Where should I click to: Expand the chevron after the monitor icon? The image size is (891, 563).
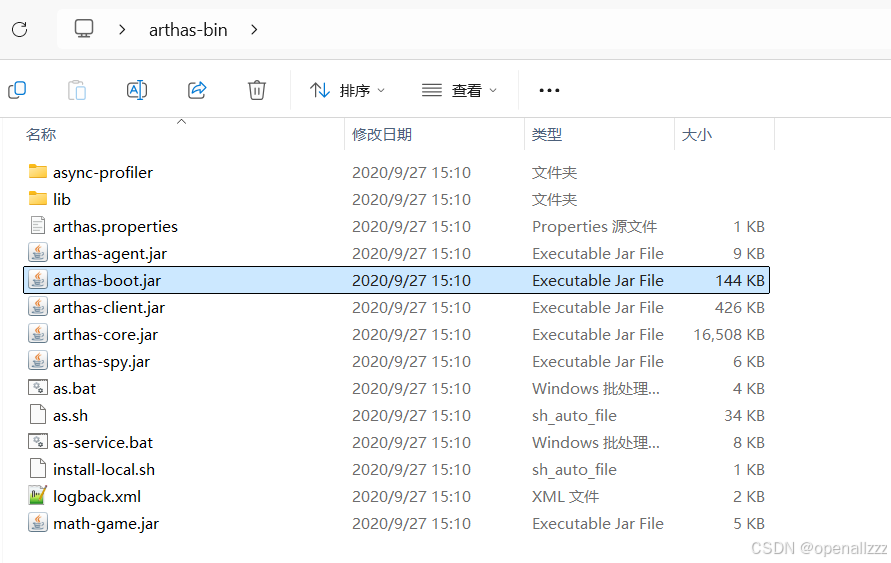tap(122, 30)
